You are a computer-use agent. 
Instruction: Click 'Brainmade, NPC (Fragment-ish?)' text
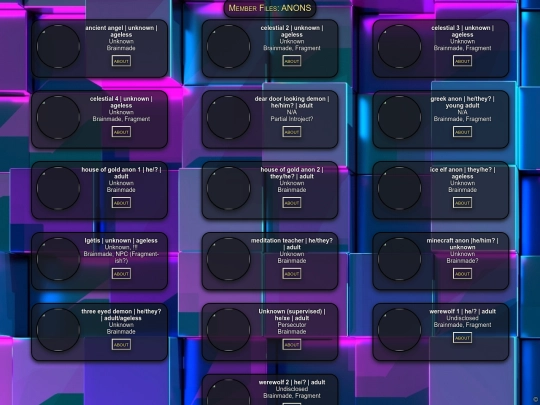tap(121, 258)
